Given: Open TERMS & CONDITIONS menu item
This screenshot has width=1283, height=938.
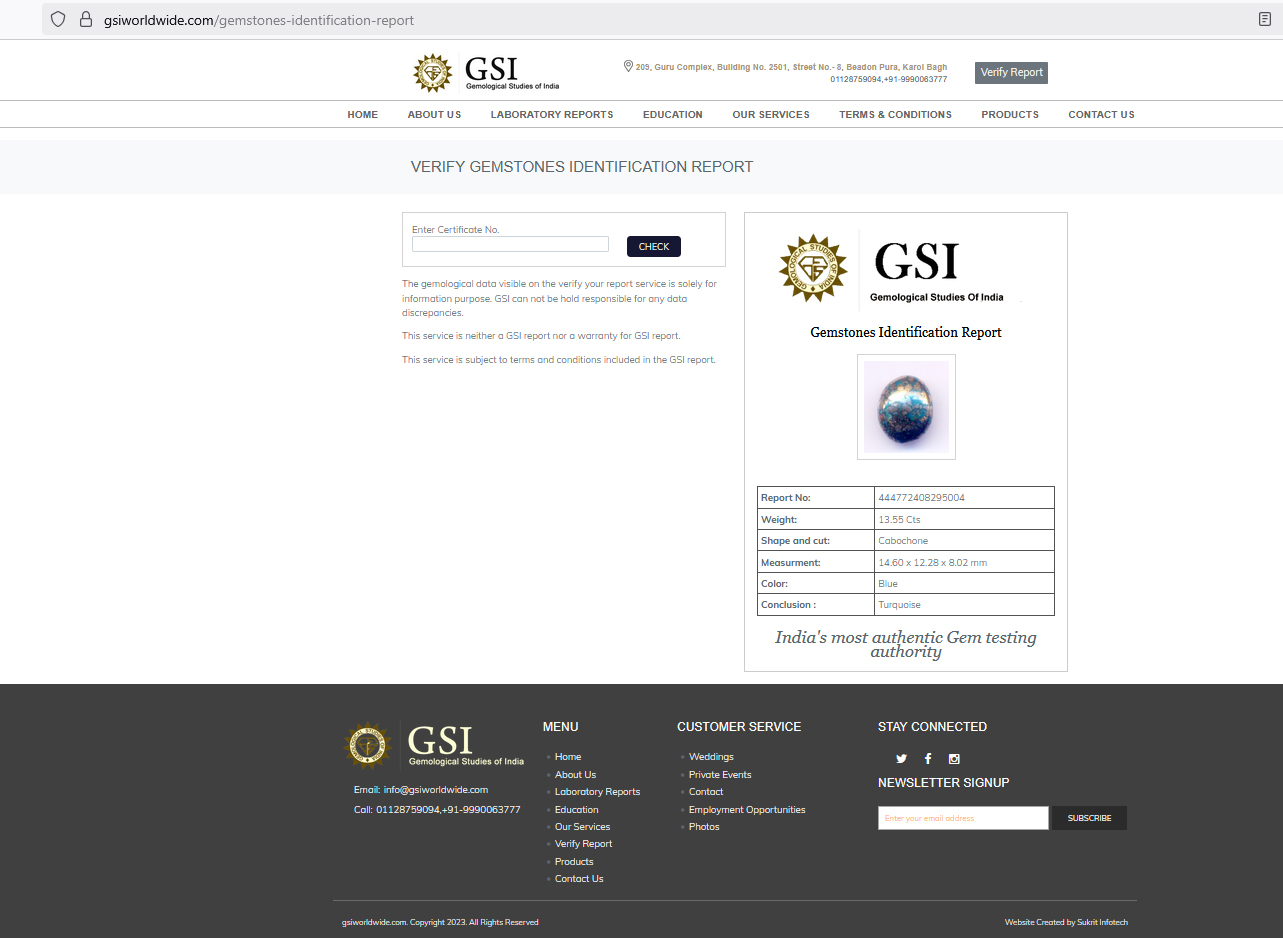Looking at the screenshot, I should tap(895, 115).
